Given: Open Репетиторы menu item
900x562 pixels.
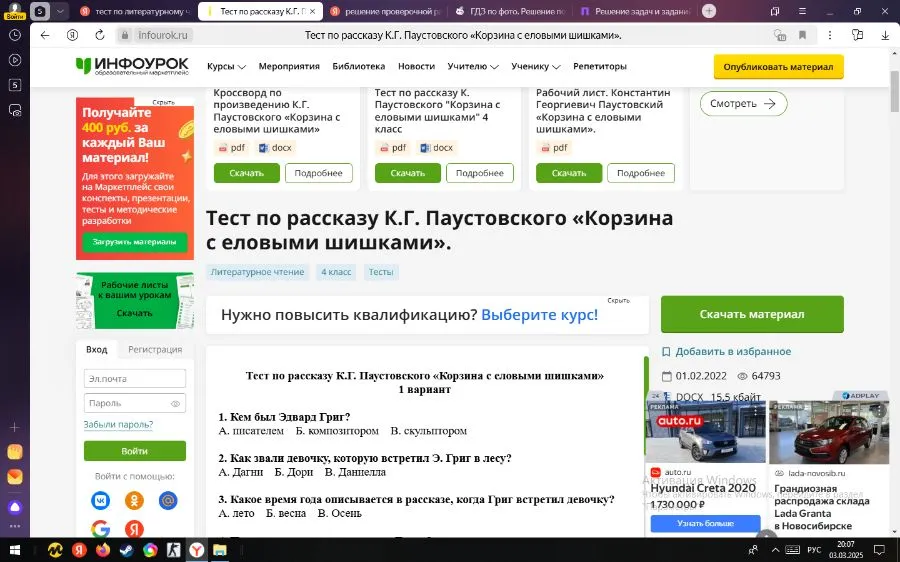Looking at the screenshot, I should pos(600,67).
